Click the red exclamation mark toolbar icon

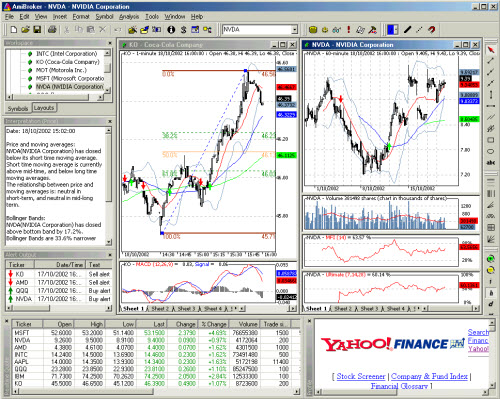(x=348, y=30)
